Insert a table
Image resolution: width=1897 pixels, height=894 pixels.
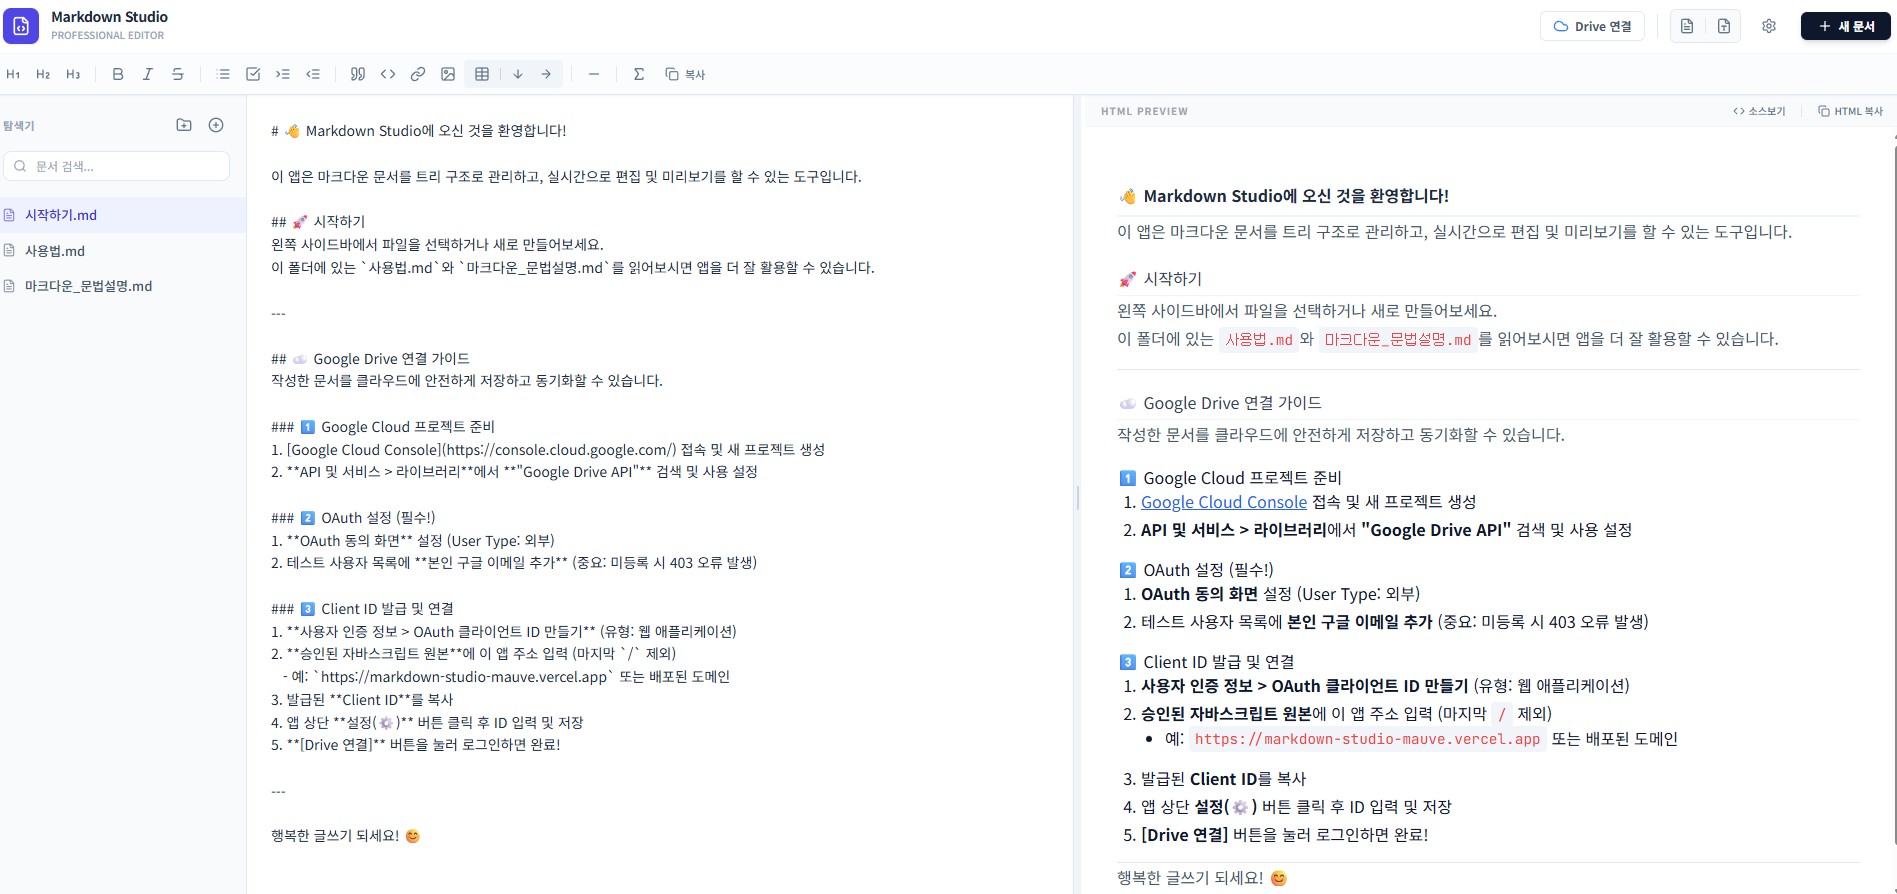click(x=482, y=74)
